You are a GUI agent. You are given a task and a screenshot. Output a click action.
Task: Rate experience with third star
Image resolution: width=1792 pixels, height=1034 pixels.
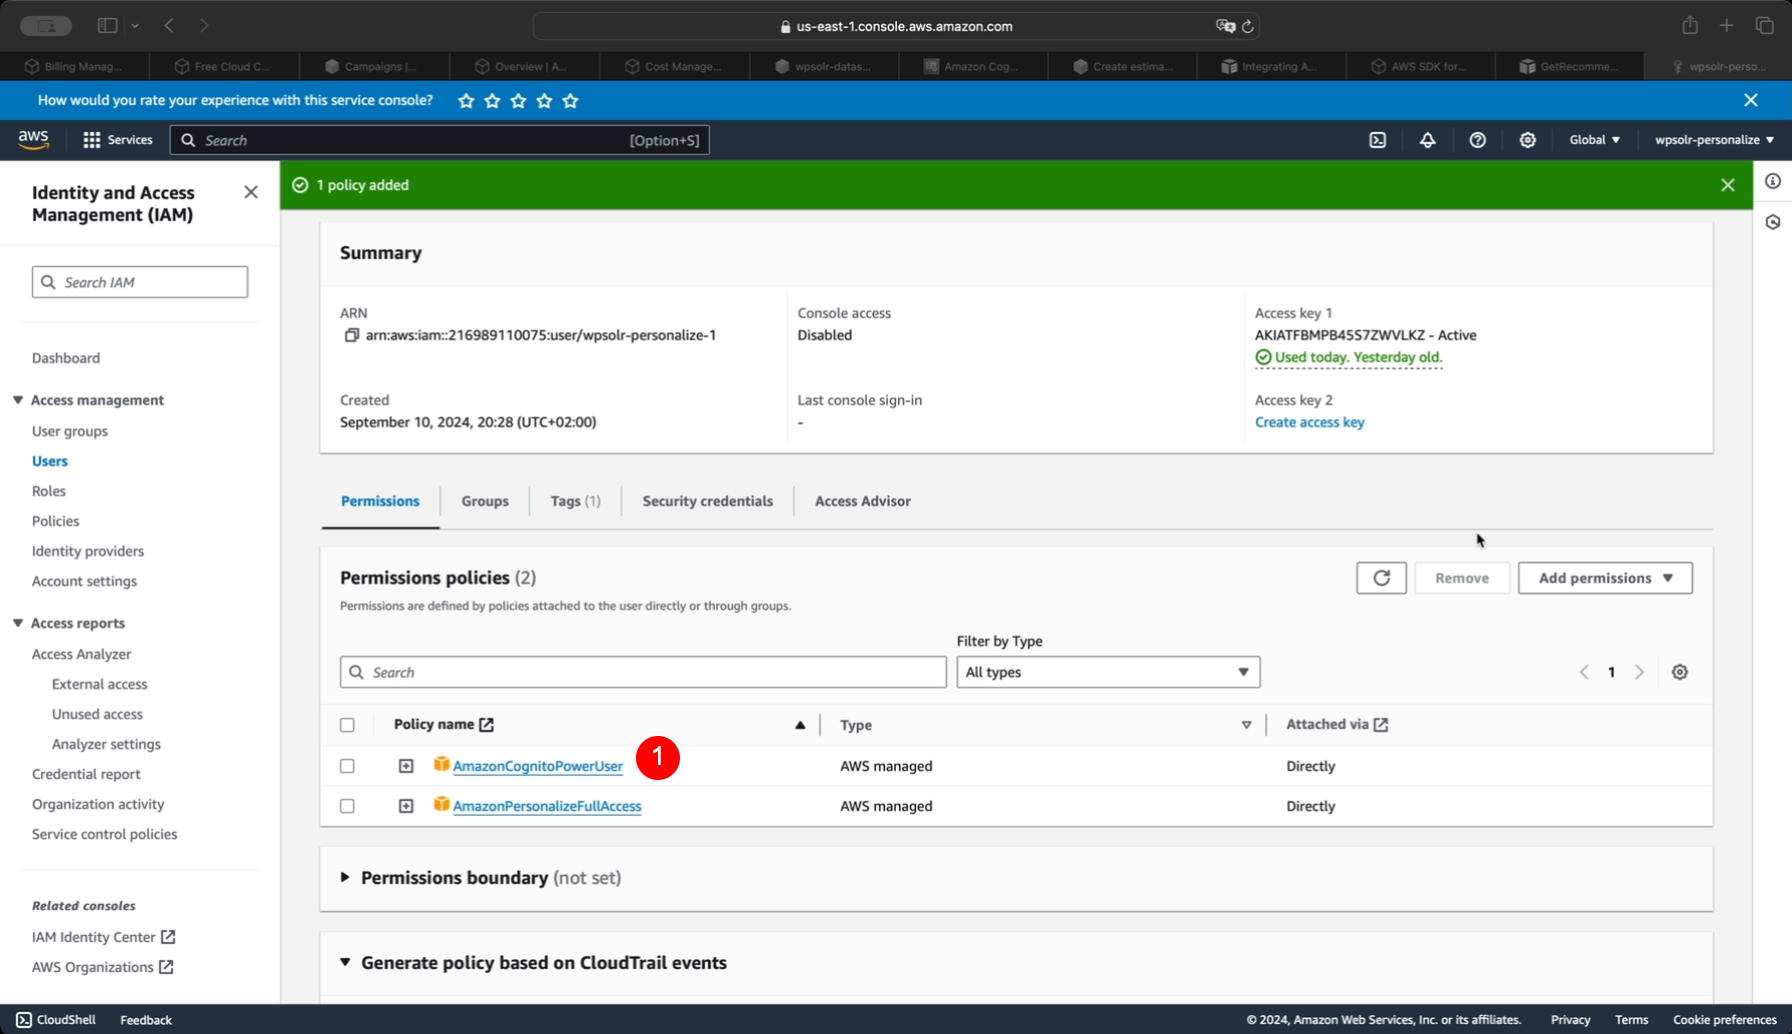pos(518,101)
